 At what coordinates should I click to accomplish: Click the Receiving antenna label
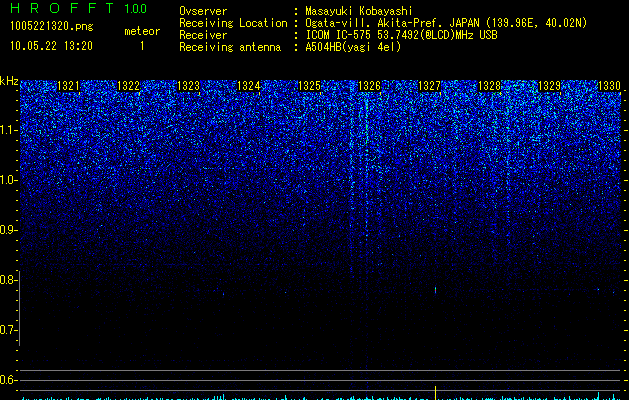point(230,47)
